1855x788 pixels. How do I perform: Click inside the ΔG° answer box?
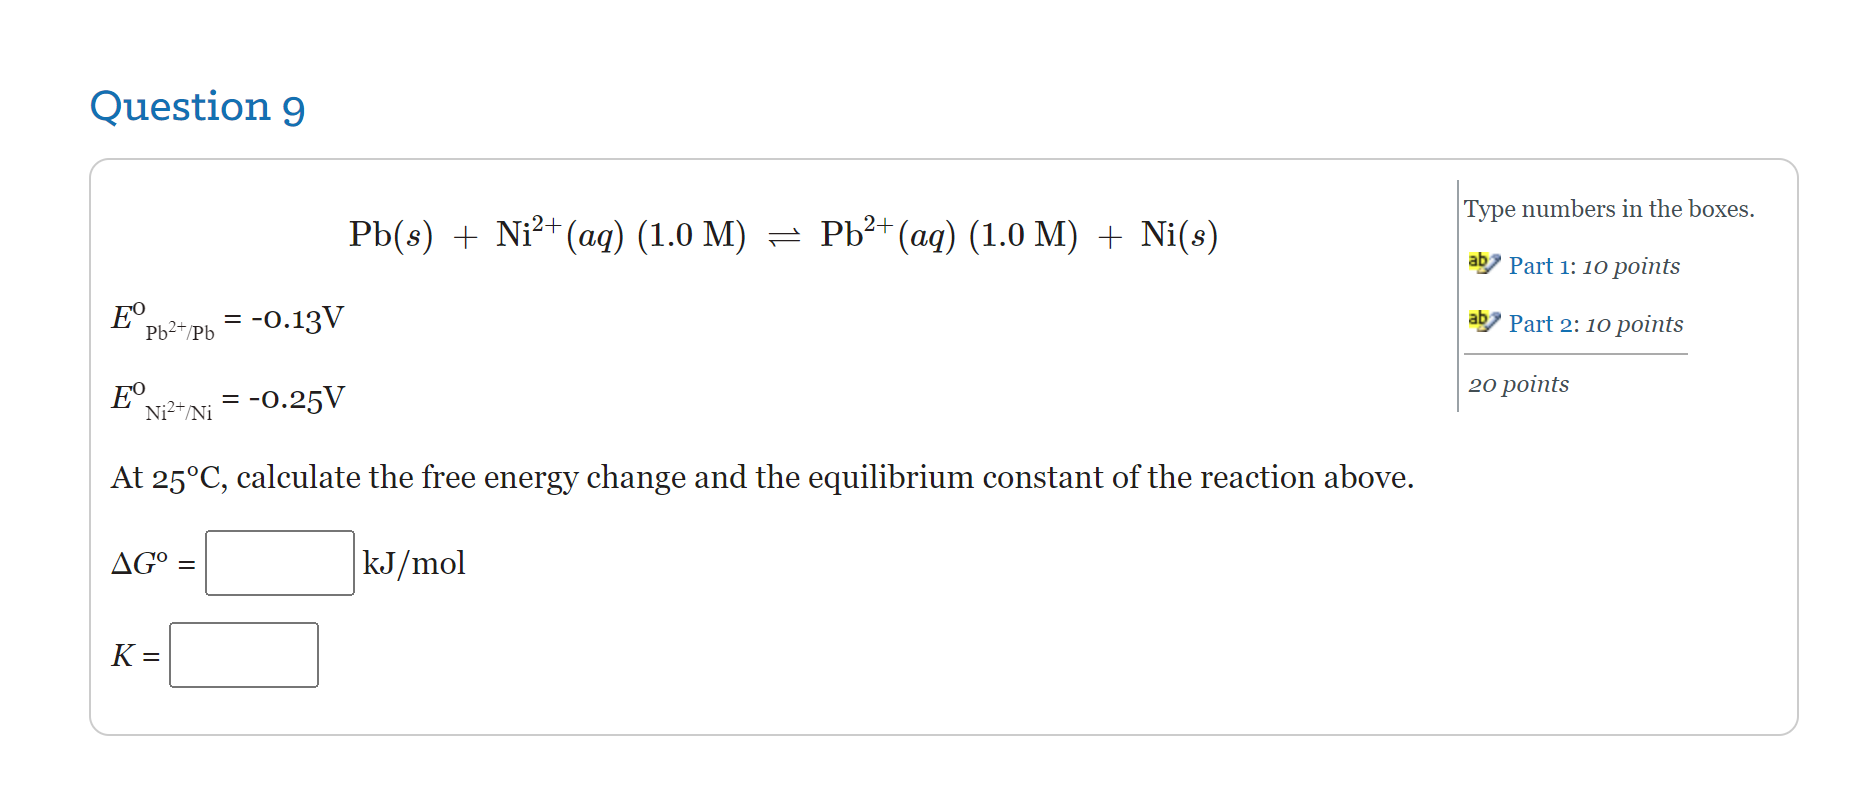point(279,563)
